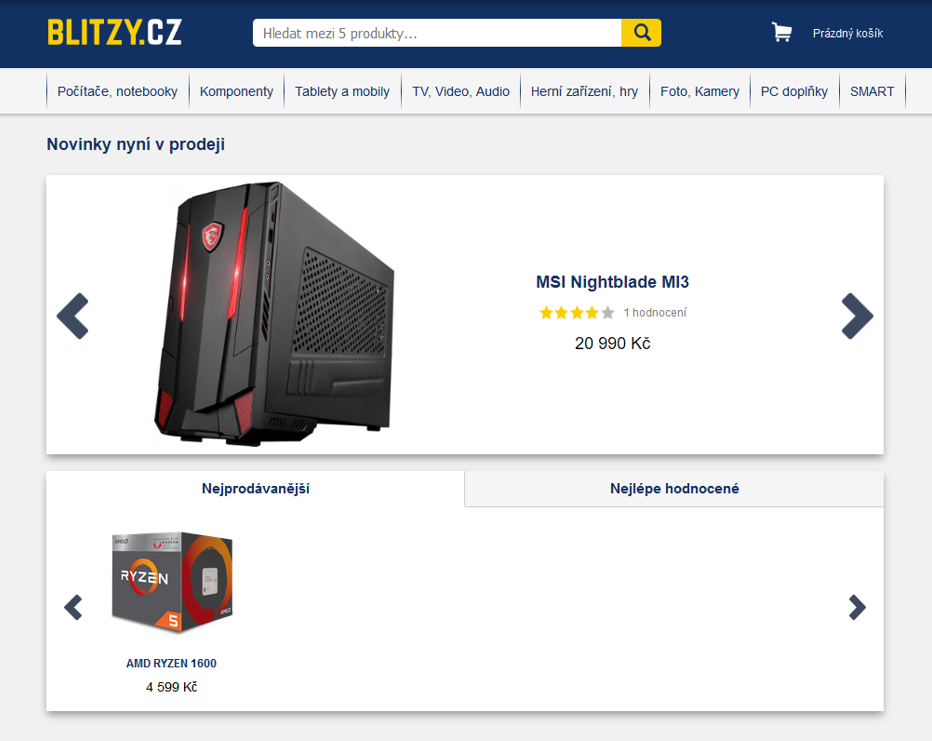Select the Nejprodávanější tab
Viewport: 932px width, 741px height.
coord(256,488)
